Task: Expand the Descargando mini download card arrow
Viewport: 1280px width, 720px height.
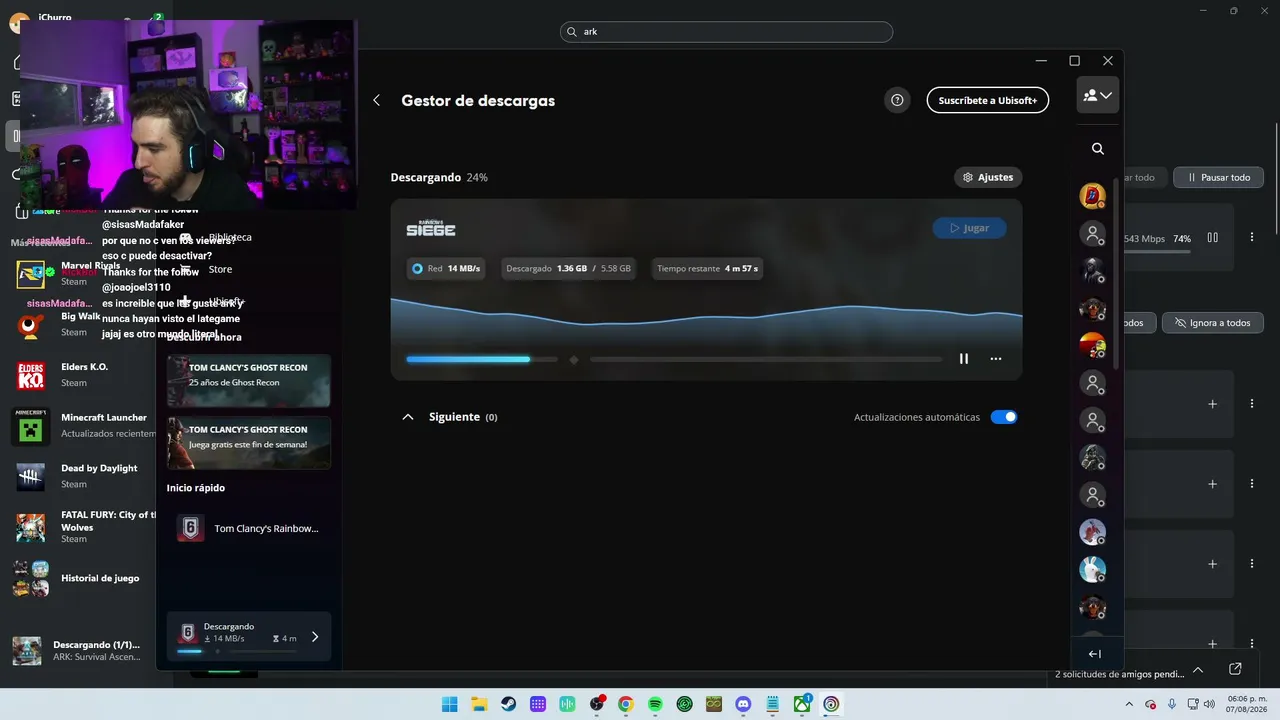Action: coord(315,637)
